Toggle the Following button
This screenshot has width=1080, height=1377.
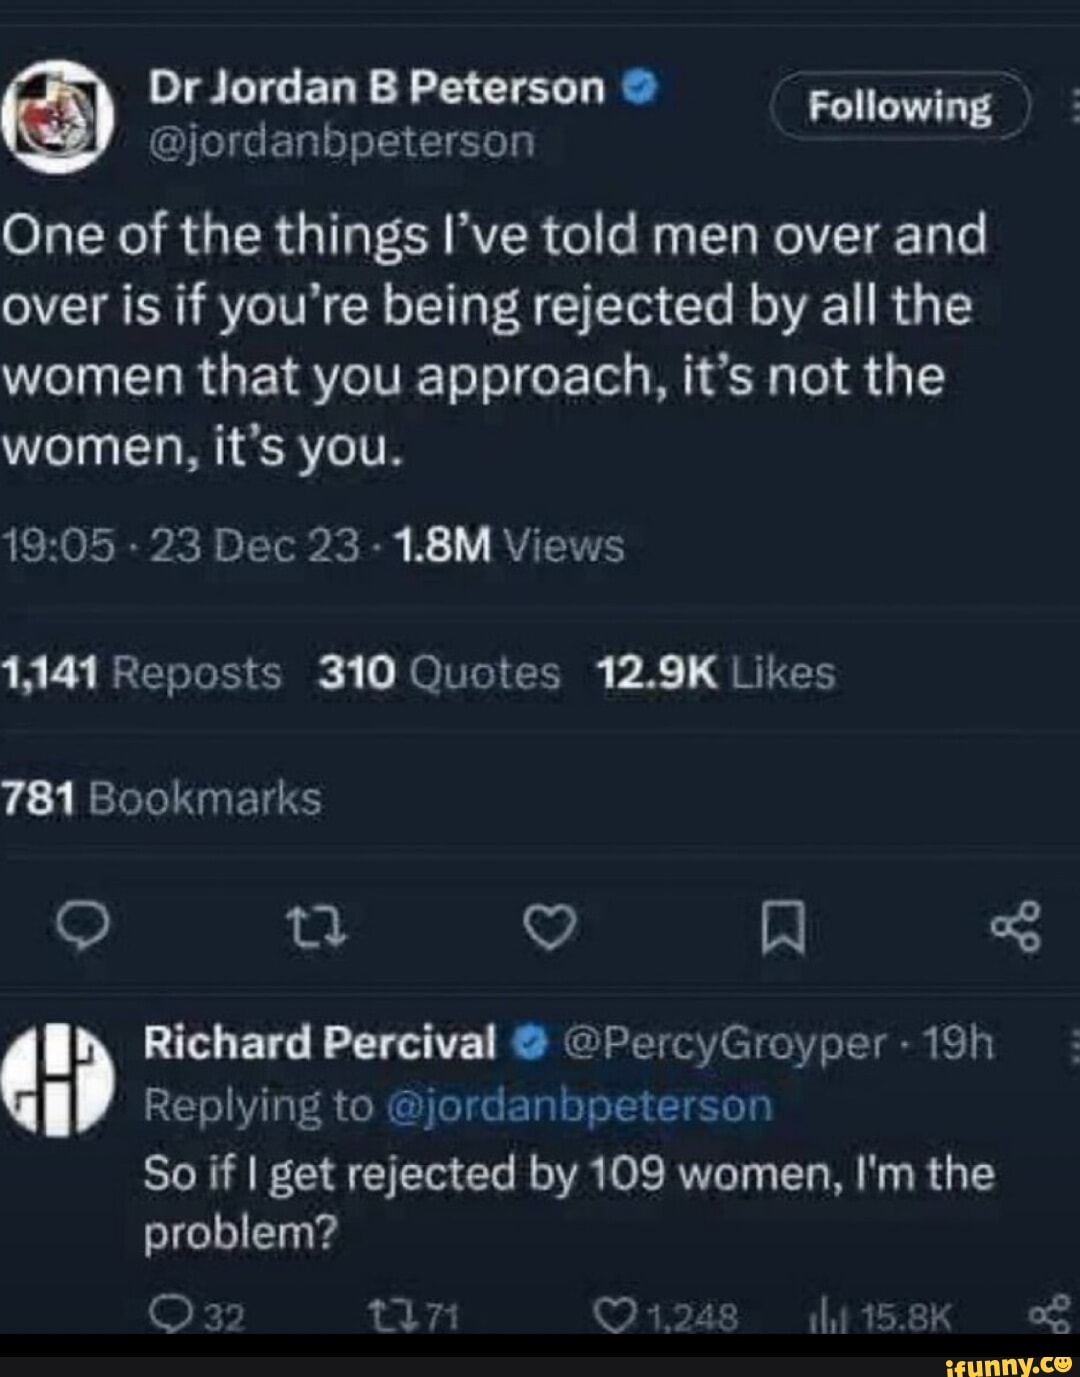[899, 106]
